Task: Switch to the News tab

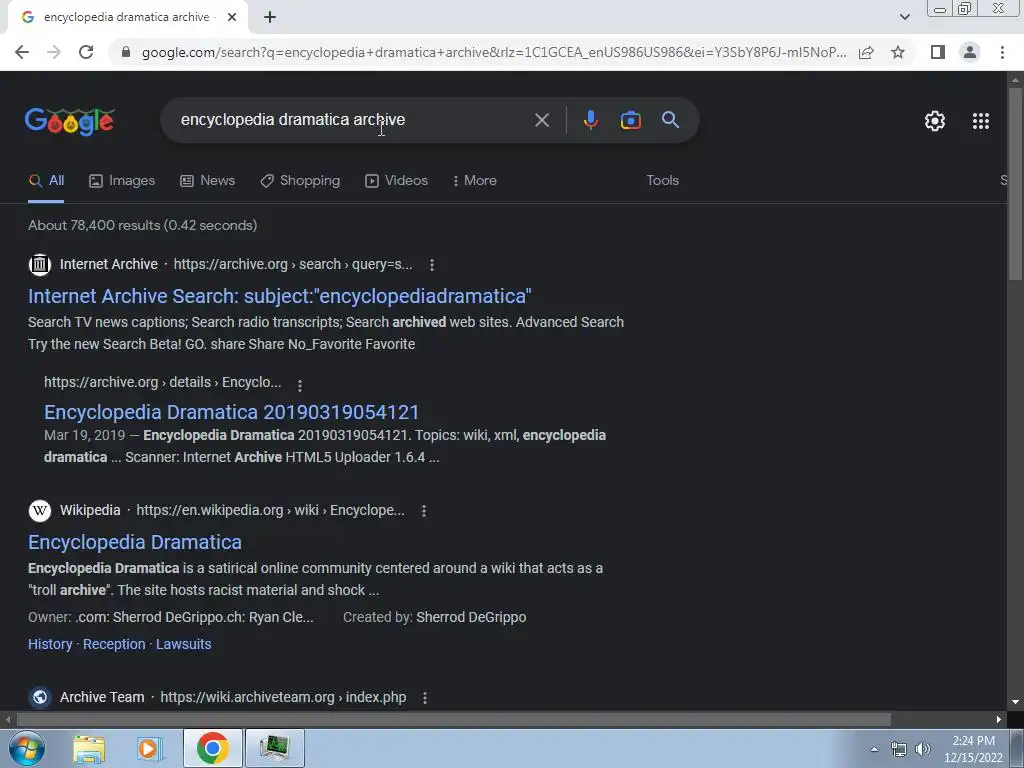Action: 208,181
